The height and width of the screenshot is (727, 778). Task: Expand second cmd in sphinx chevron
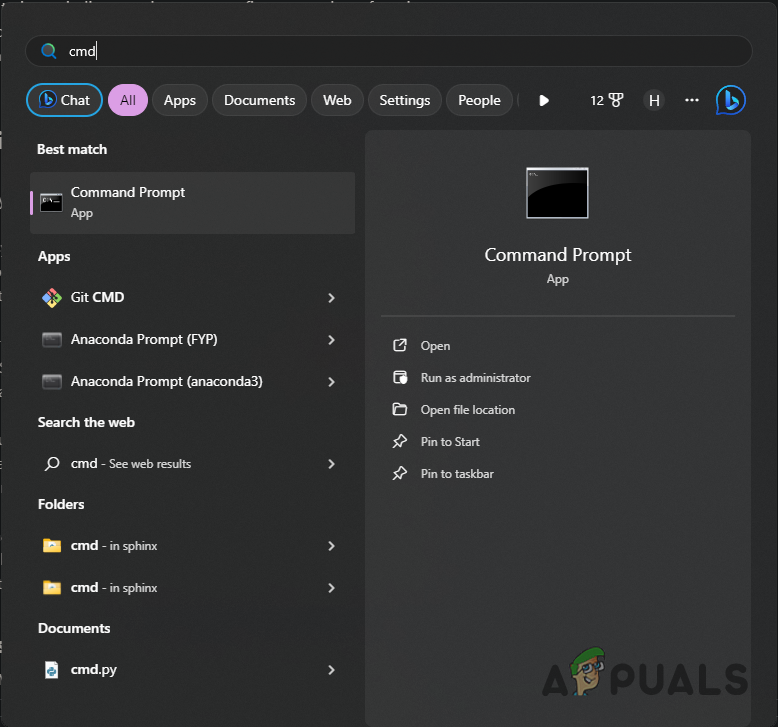[331, 588]
